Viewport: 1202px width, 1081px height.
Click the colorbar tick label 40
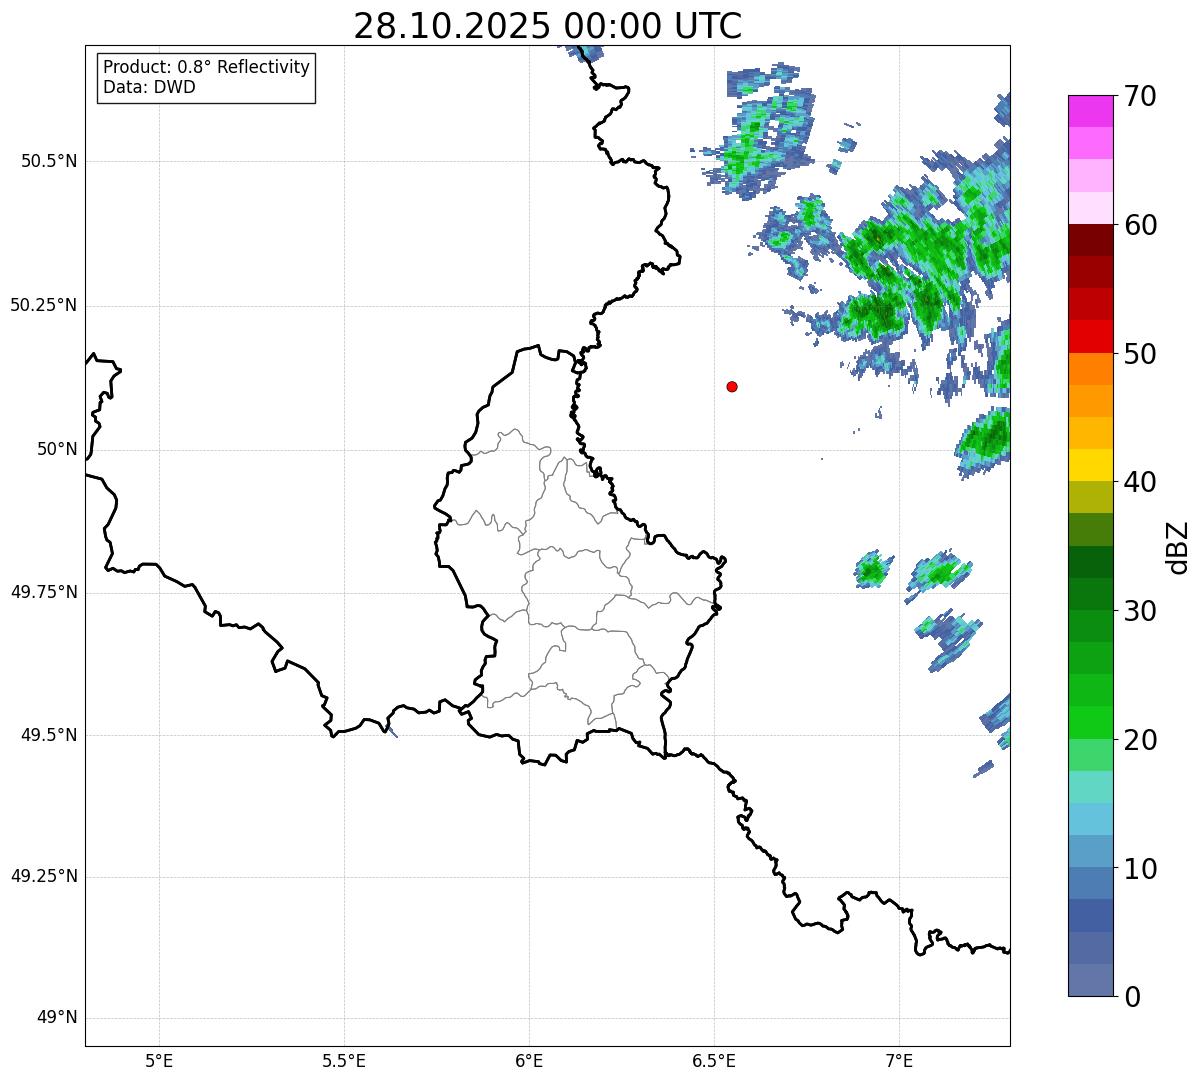1140,482
